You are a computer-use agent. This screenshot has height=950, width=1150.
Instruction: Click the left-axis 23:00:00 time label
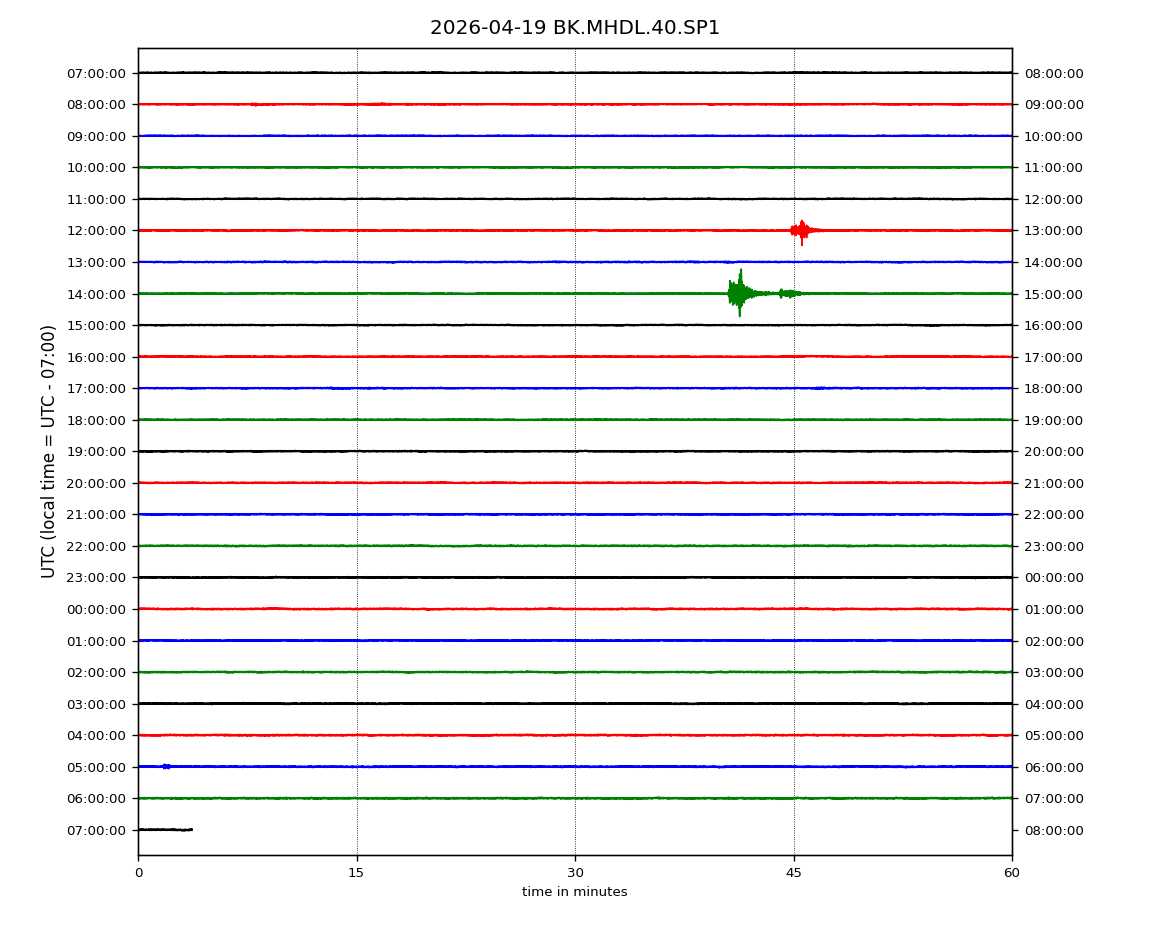coord(97,578)
